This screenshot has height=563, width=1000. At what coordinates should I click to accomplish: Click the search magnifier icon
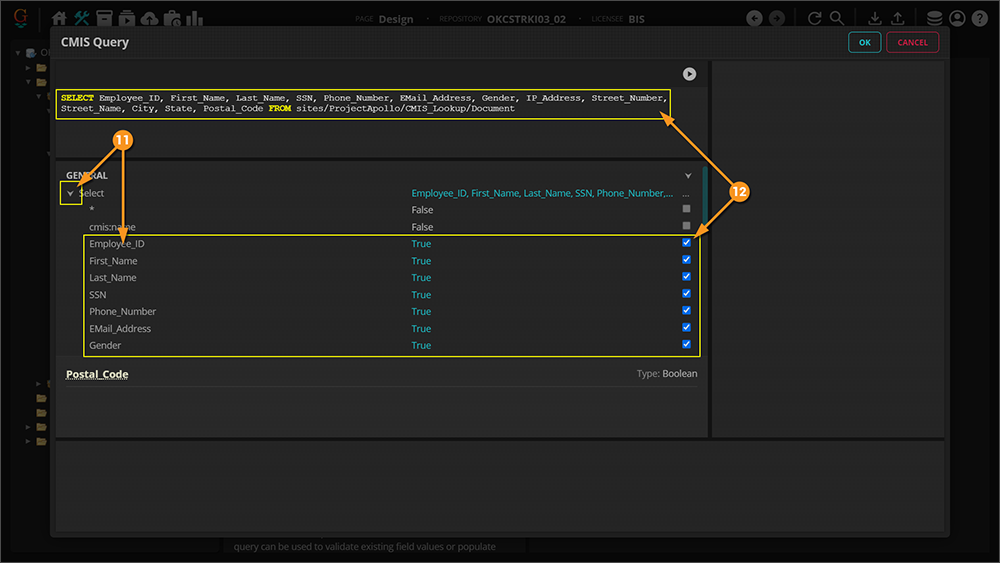tap(837, 19)
